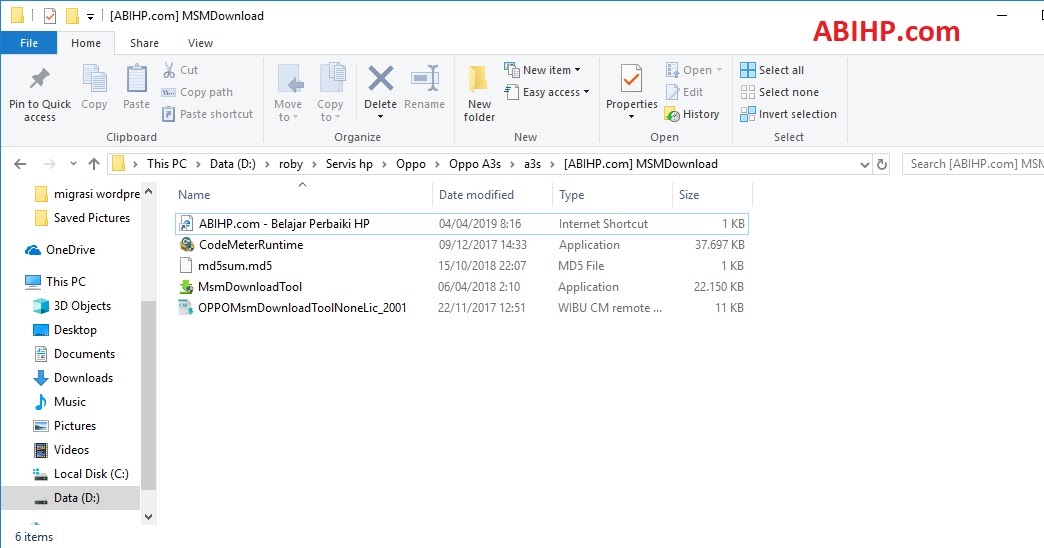Click Servis hp in address path
Viewport: 1044px width, 548px height.
click(x=349, y=164)
